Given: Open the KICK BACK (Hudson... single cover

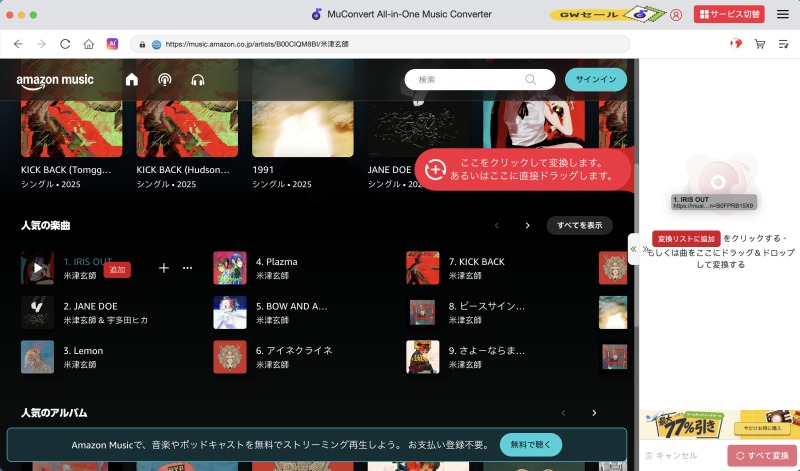Looking at the screenshot, I should coord(187,129).
